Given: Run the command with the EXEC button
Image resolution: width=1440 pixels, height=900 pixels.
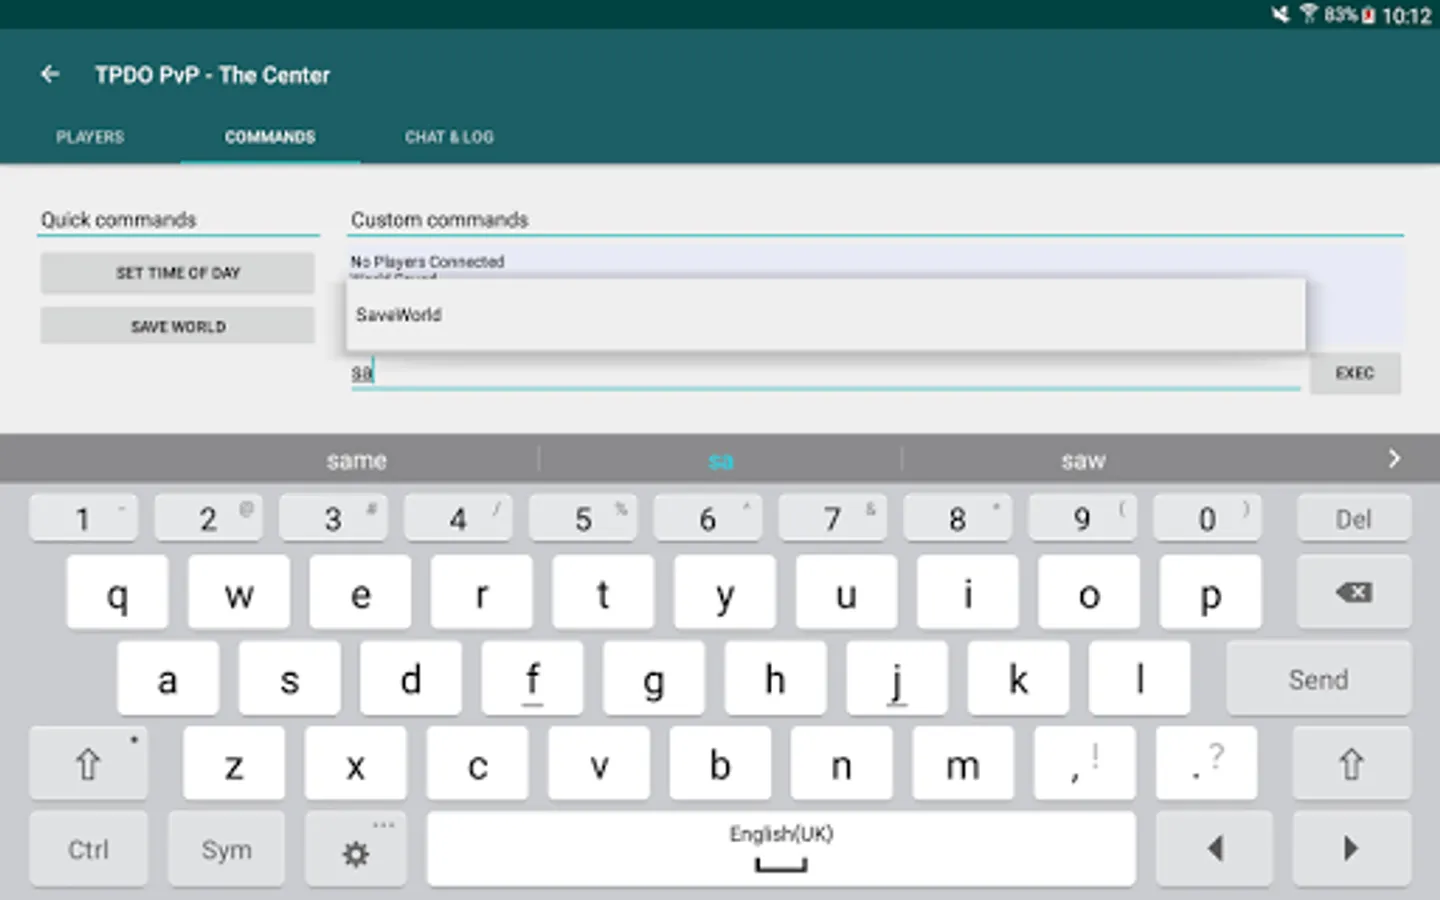Looking at the screenshot, I should [1355, 373].
